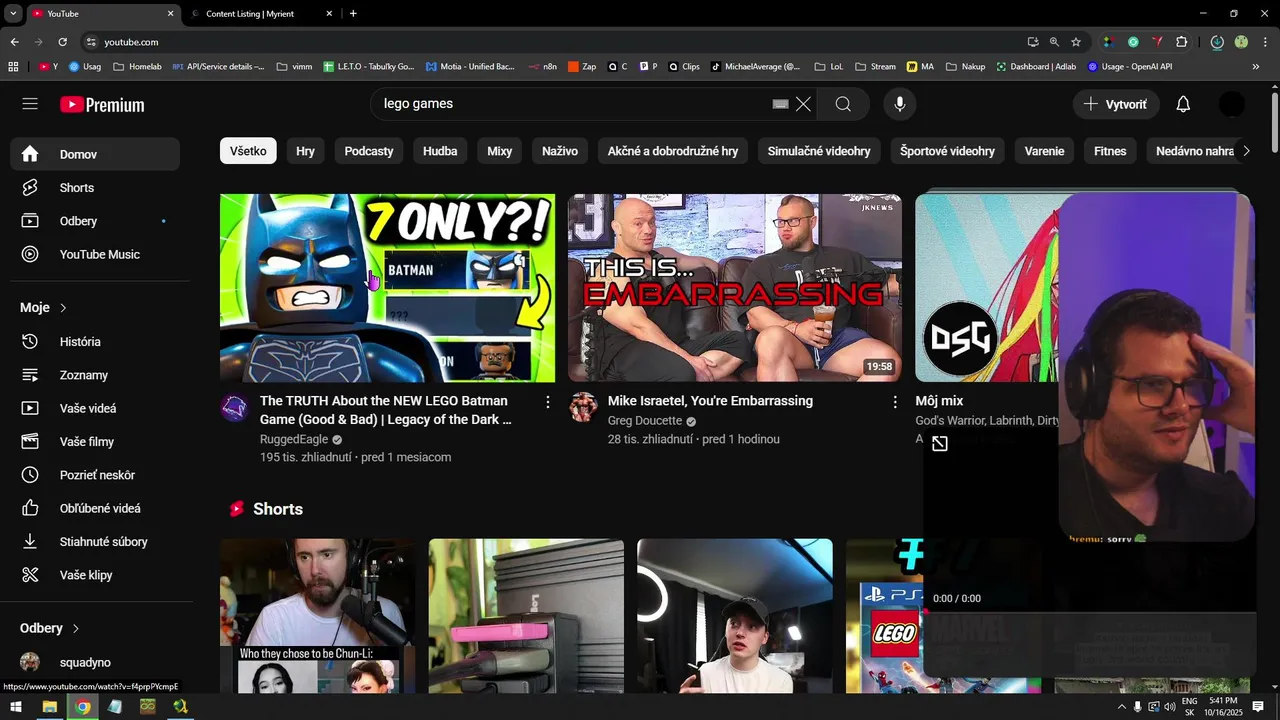Open the n8n bookmark
The width and height of the screenshot is (1280, 720).
point(544,67)
